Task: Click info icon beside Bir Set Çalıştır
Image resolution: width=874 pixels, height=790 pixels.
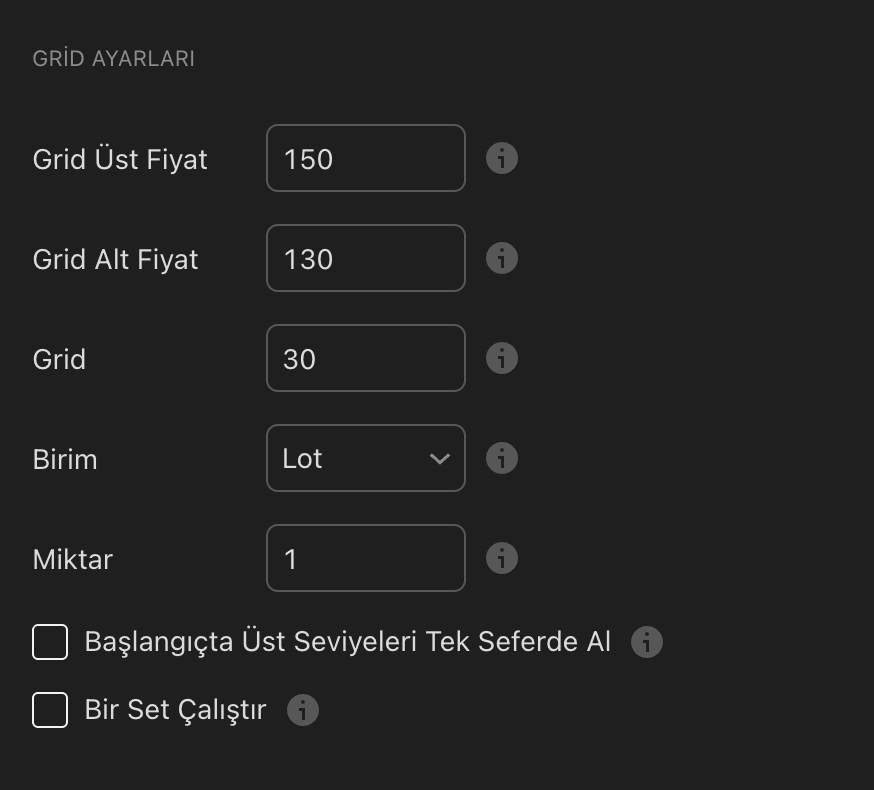Action: (303, 710)
